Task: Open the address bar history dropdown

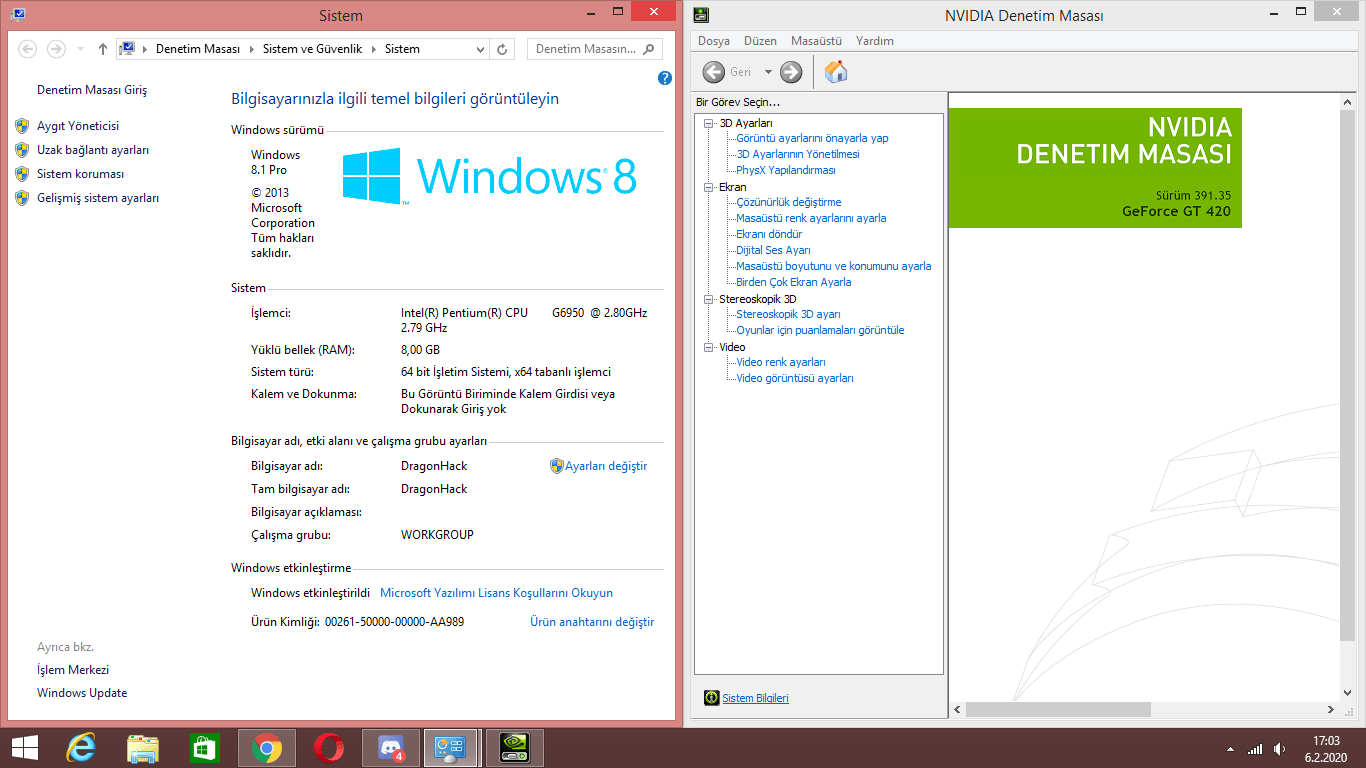Action: [x=481, y=49]
